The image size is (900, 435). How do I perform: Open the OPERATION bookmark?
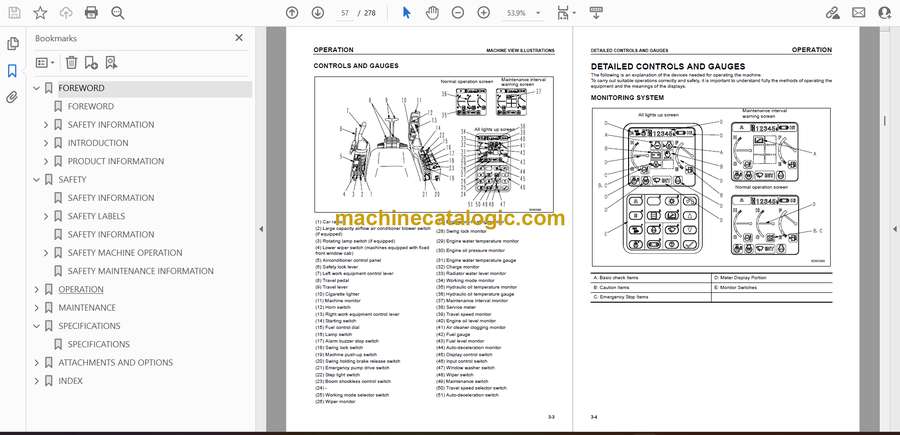point(81,290)
